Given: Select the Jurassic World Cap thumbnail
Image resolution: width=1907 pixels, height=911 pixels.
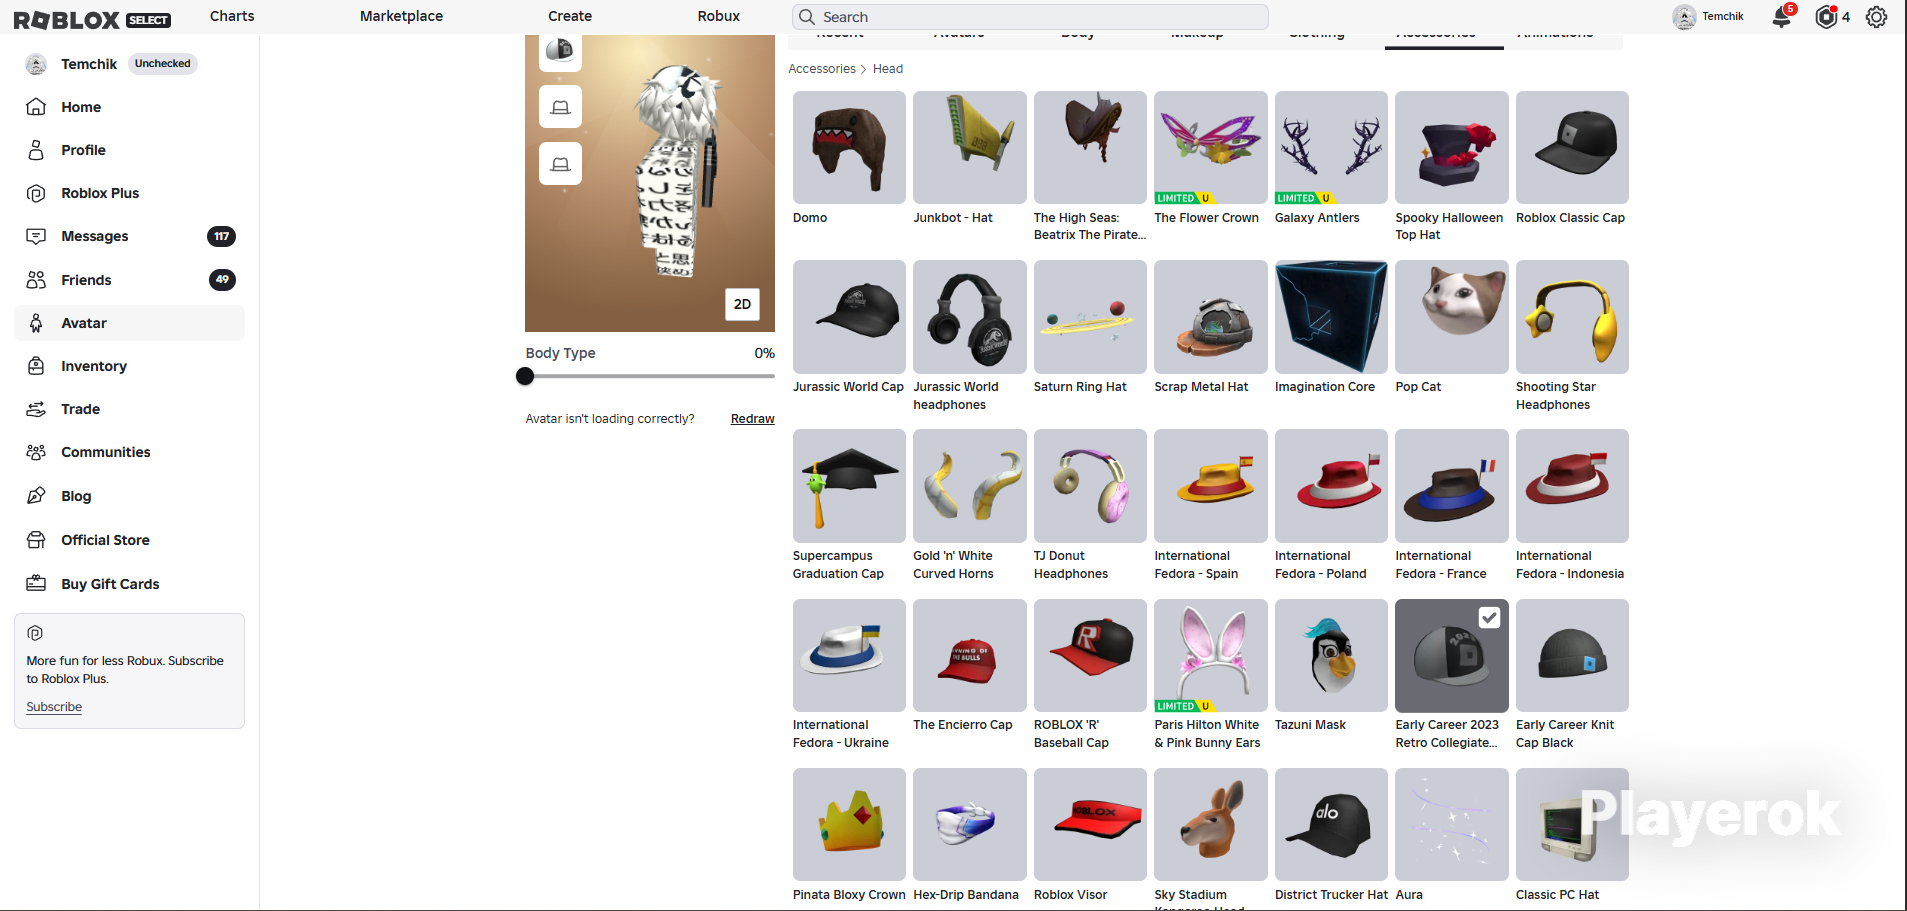Looking at the screenshot, I should click(849, 317).
